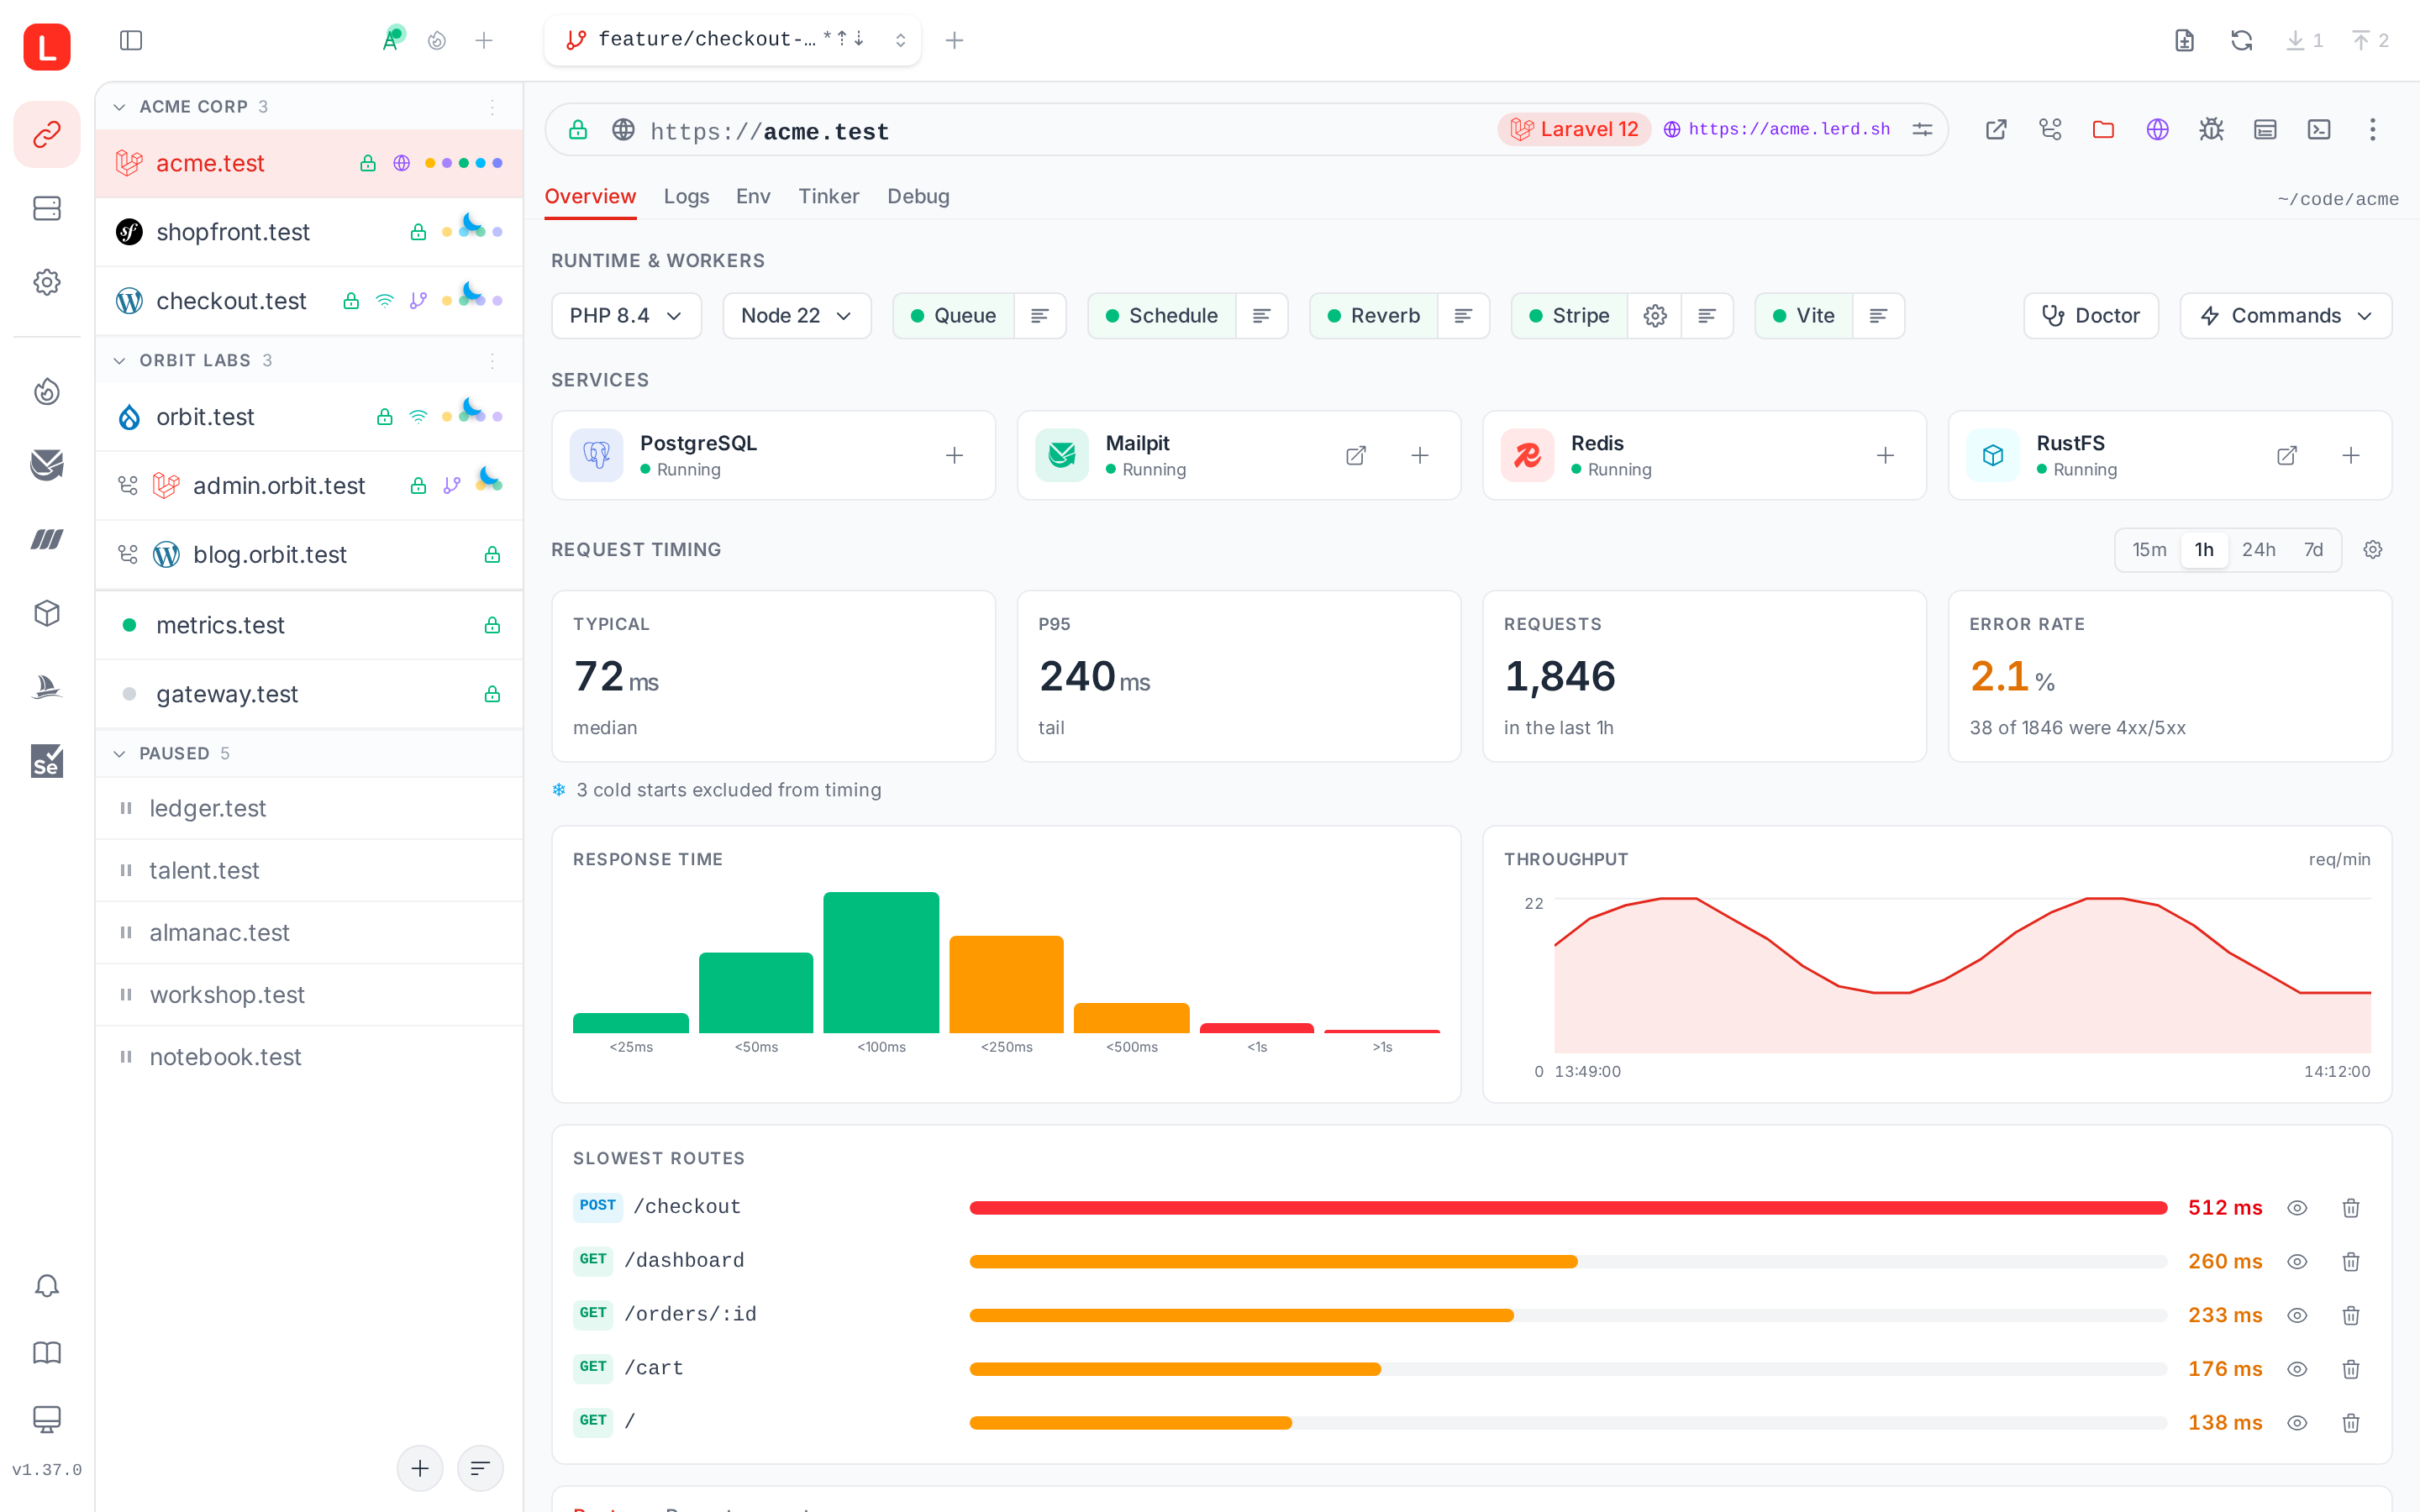Run the Doctor check
Image resolution: width=2420 pixels, height=1512 pixels.
2090,316
